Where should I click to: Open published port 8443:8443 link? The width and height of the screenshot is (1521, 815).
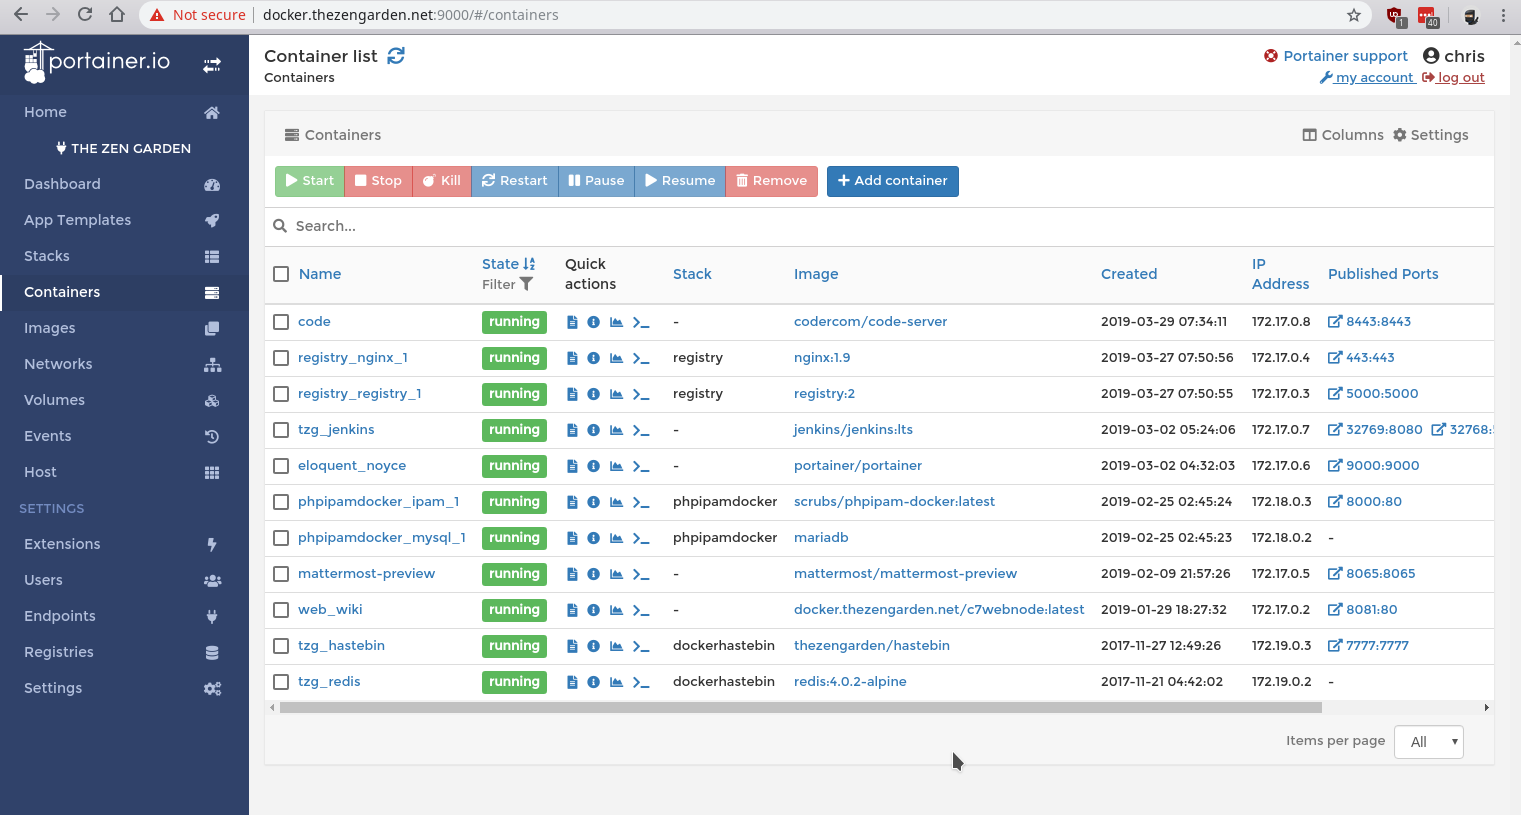click(x=1369, y=322)
